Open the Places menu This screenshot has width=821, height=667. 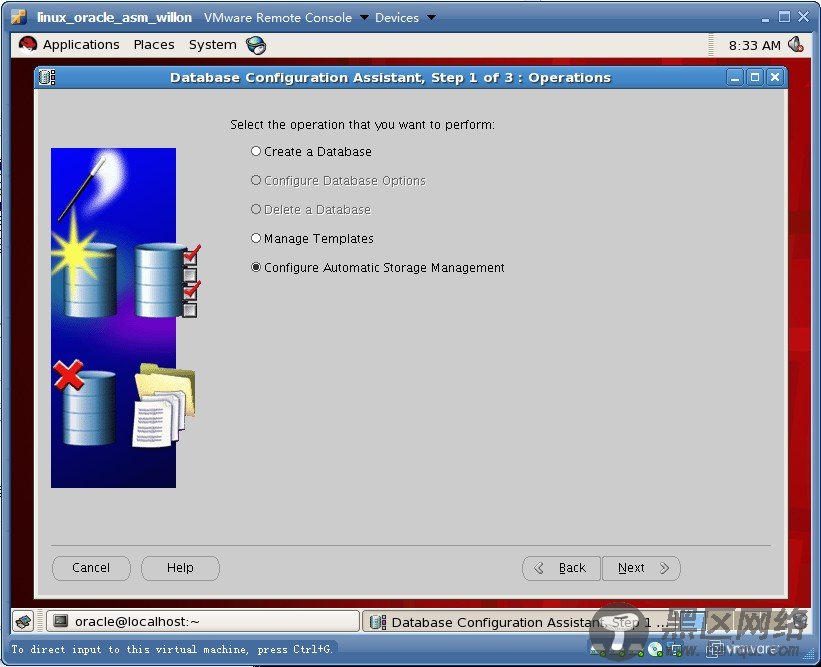click(154, 45)
